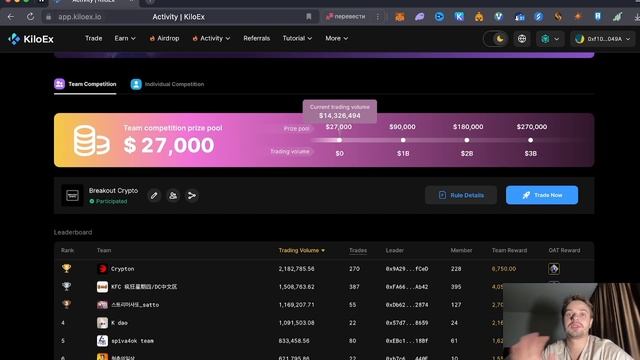Image resolution: width=640 pixels, height=360 pixels.
Task: Click the Individual Competition person icon
Action: [136, 84]
